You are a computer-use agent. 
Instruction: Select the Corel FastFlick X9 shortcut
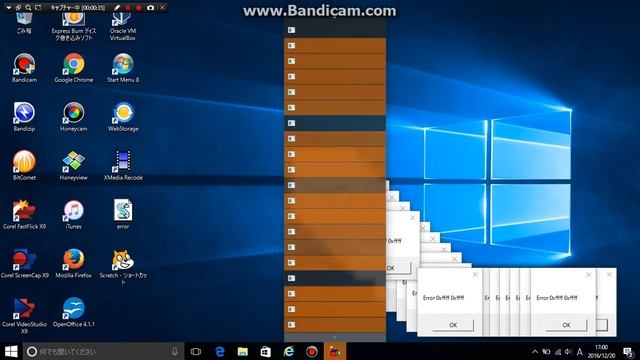point(24,215)
